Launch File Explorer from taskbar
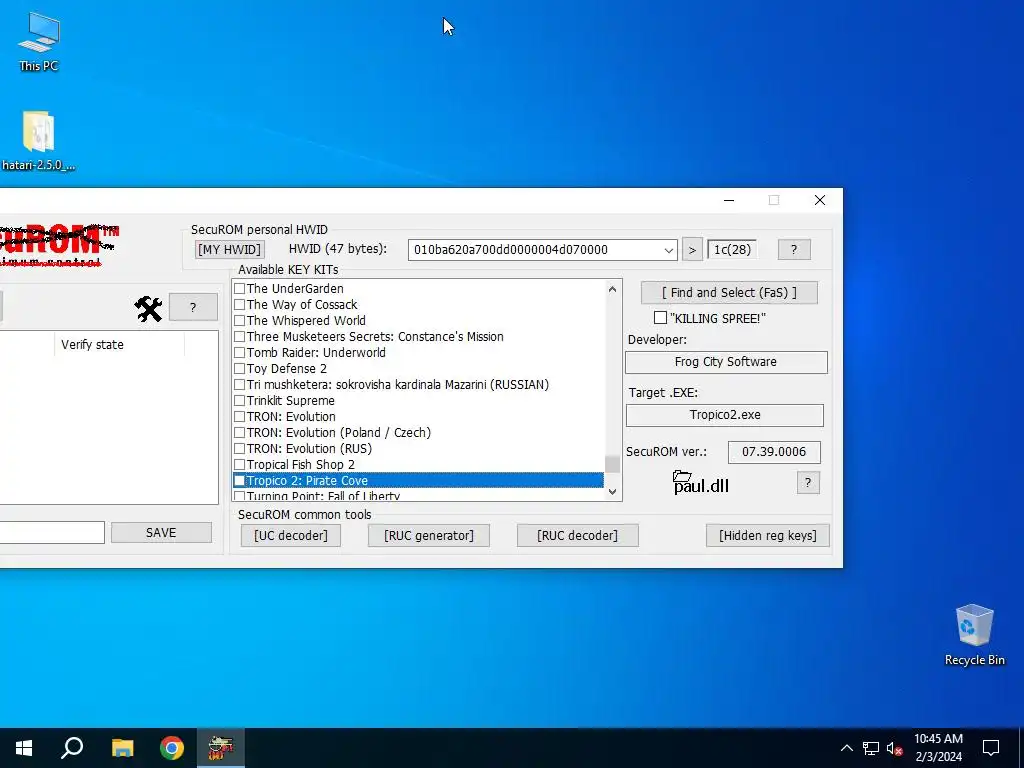Viewport: 1024px width, 768px height. coord(122,748)
